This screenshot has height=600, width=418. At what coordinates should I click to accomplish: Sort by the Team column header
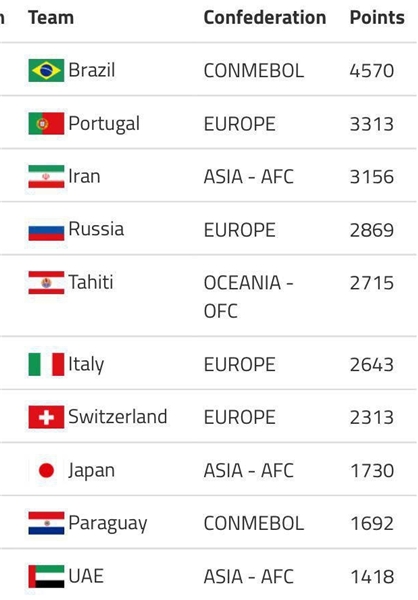(51, 18)
